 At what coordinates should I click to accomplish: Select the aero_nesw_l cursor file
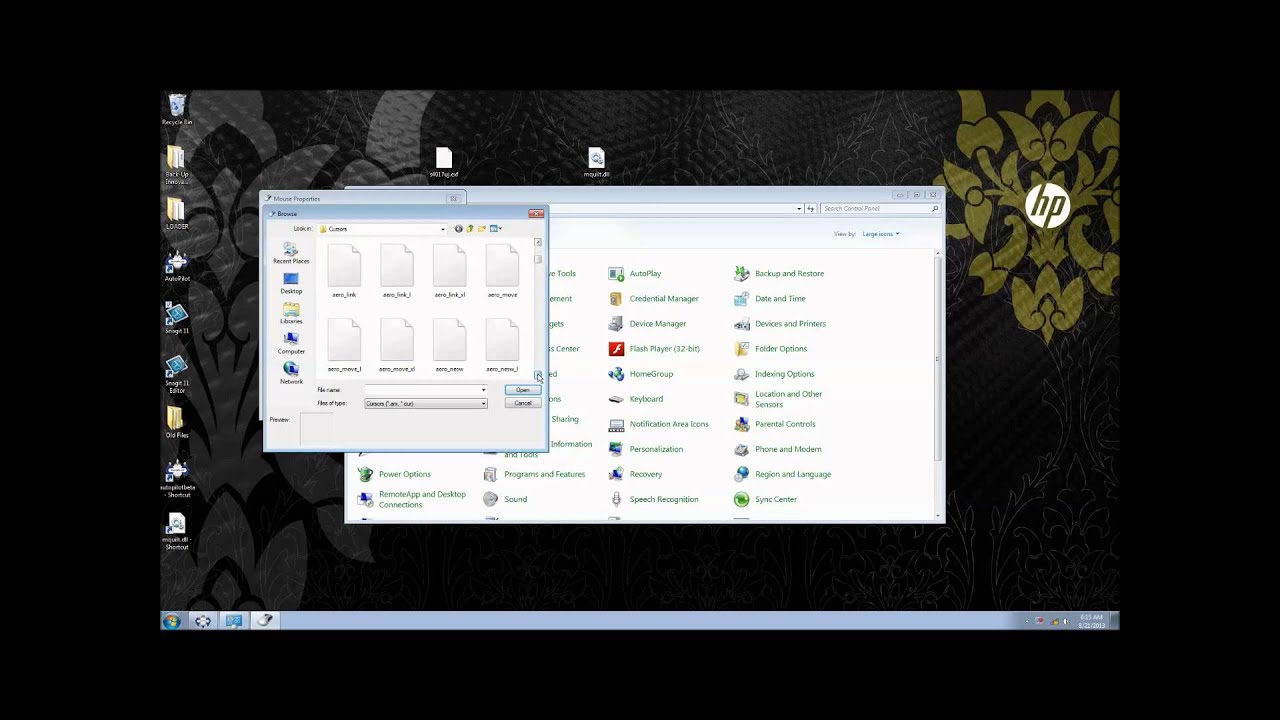click(502, 346)
